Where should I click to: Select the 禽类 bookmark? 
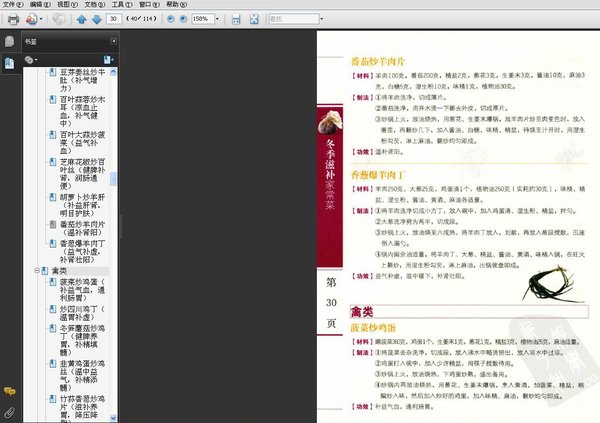(x=59, y=271)
